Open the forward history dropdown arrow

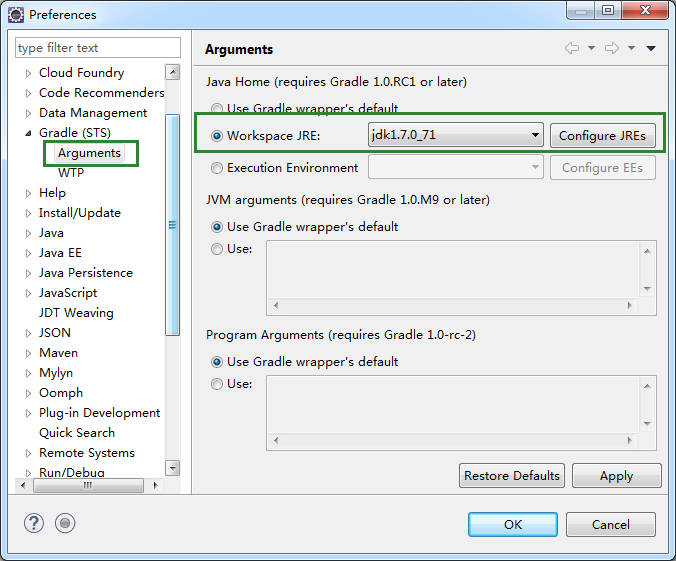pos(631,48)
